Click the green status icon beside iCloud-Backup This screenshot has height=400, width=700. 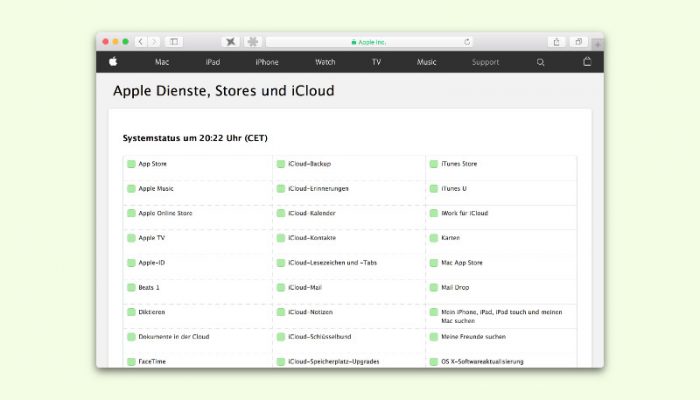(281, 164)
